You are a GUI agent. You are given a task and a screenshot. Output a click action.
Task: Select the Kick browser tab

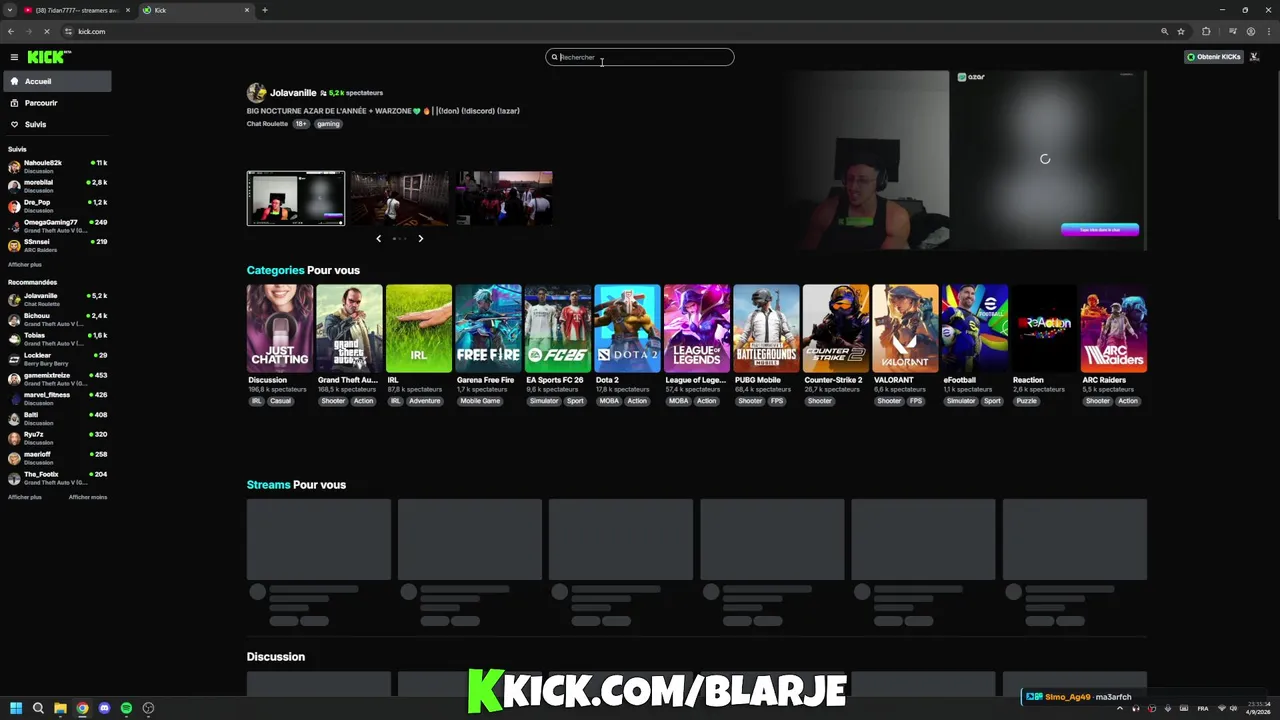coord(195,10)
